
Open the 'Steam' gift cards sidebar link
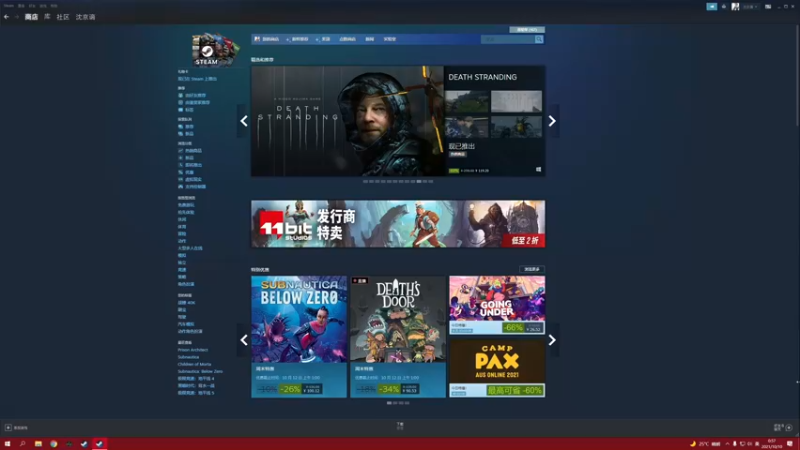pos(197,79)
